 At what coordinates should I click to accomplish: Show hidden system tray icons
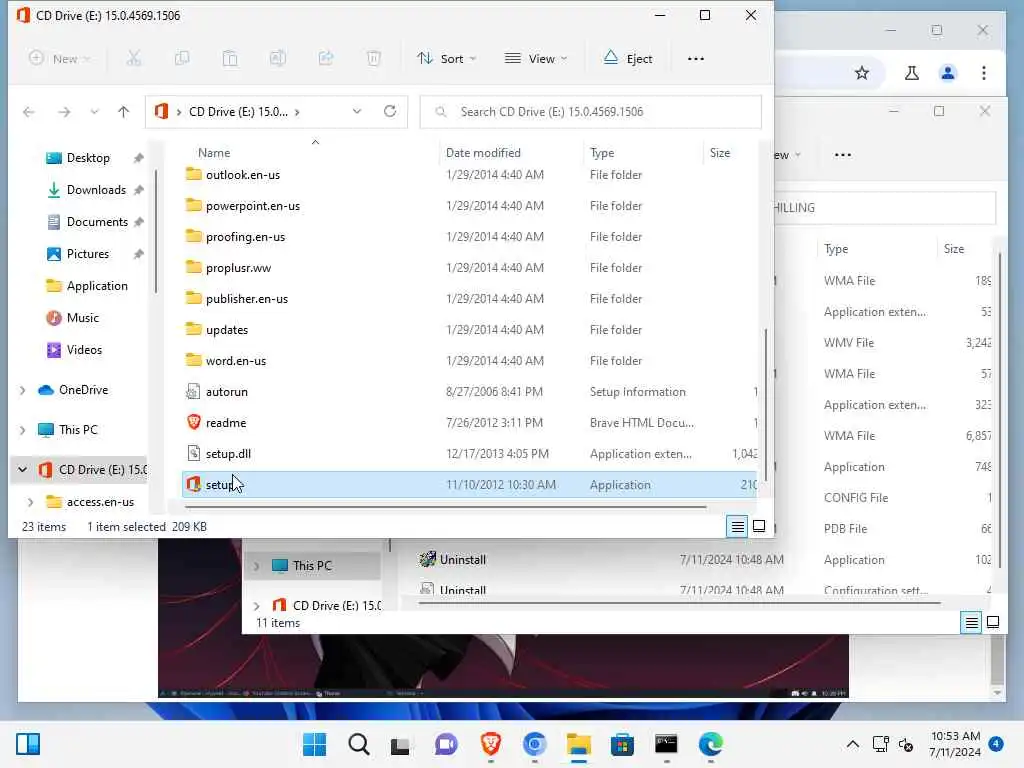[853, 744]
